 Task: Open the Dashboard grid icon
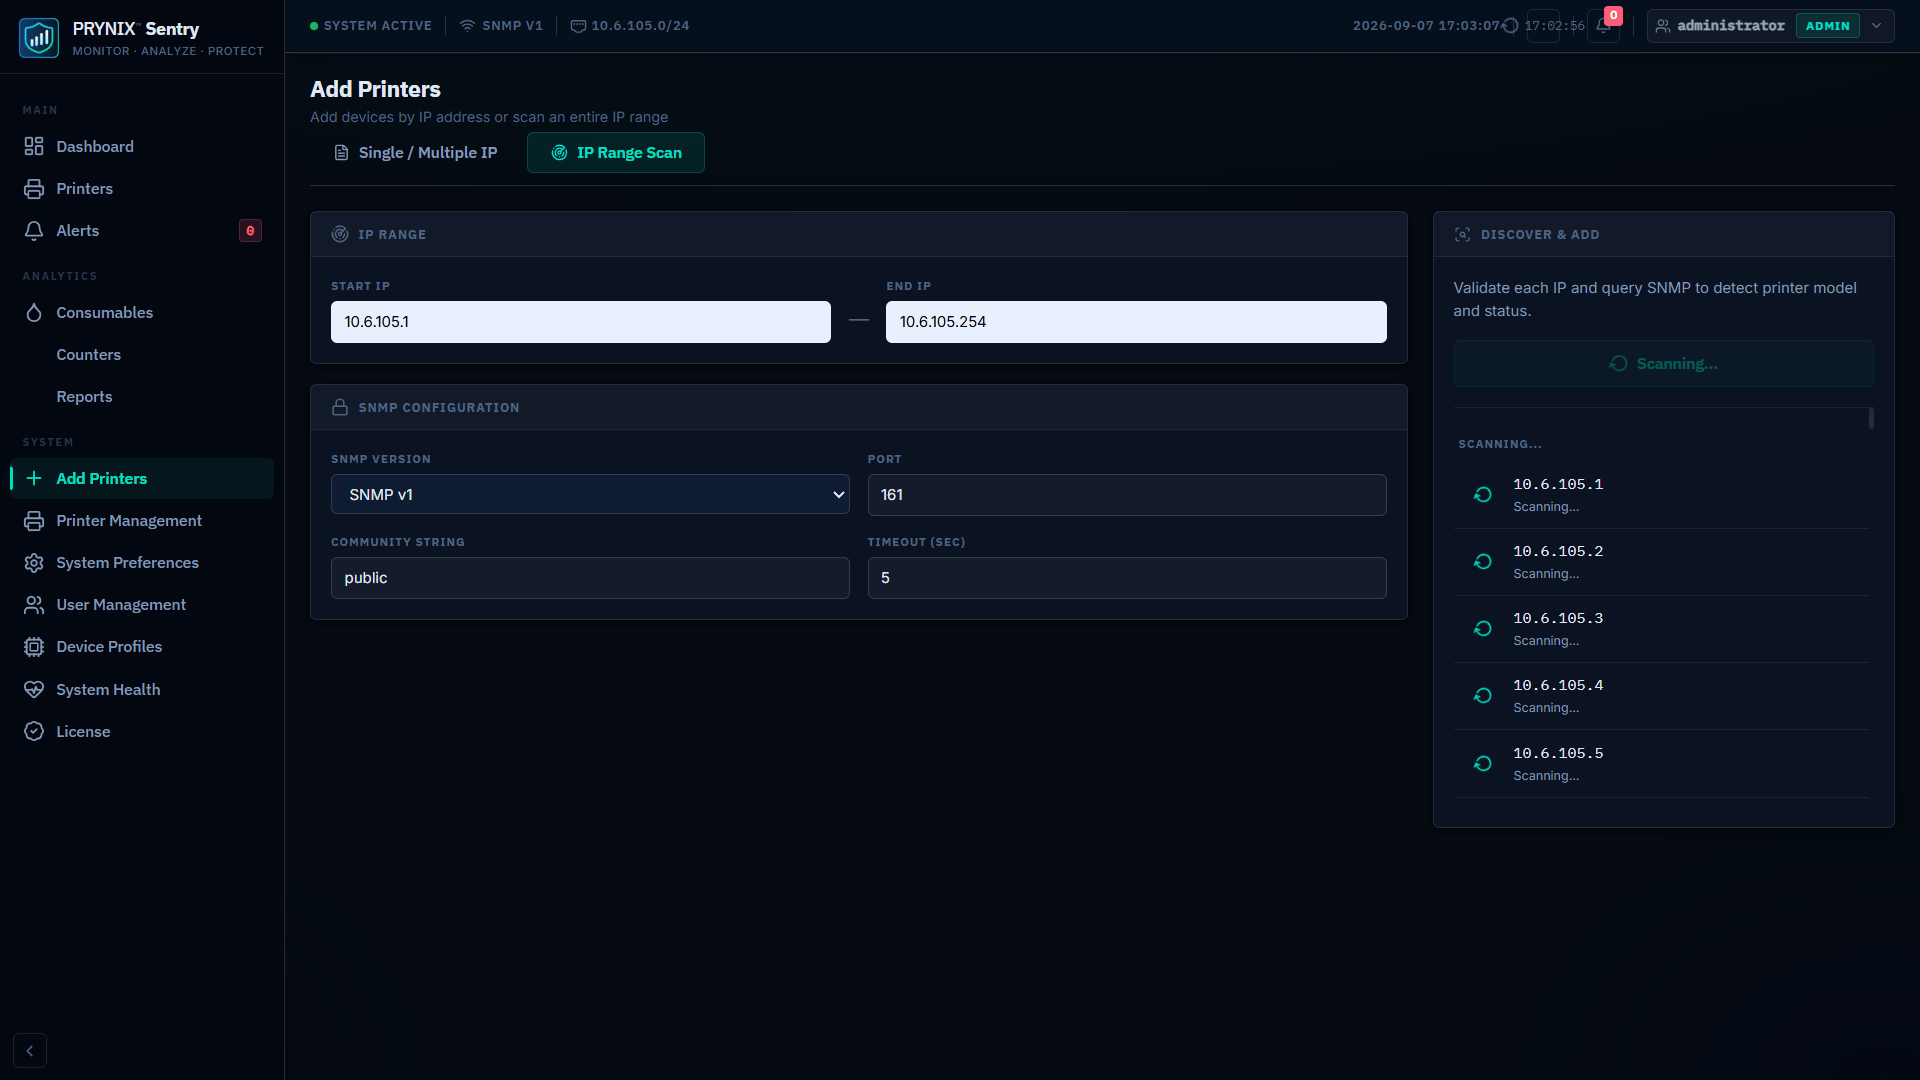point(34,147)
